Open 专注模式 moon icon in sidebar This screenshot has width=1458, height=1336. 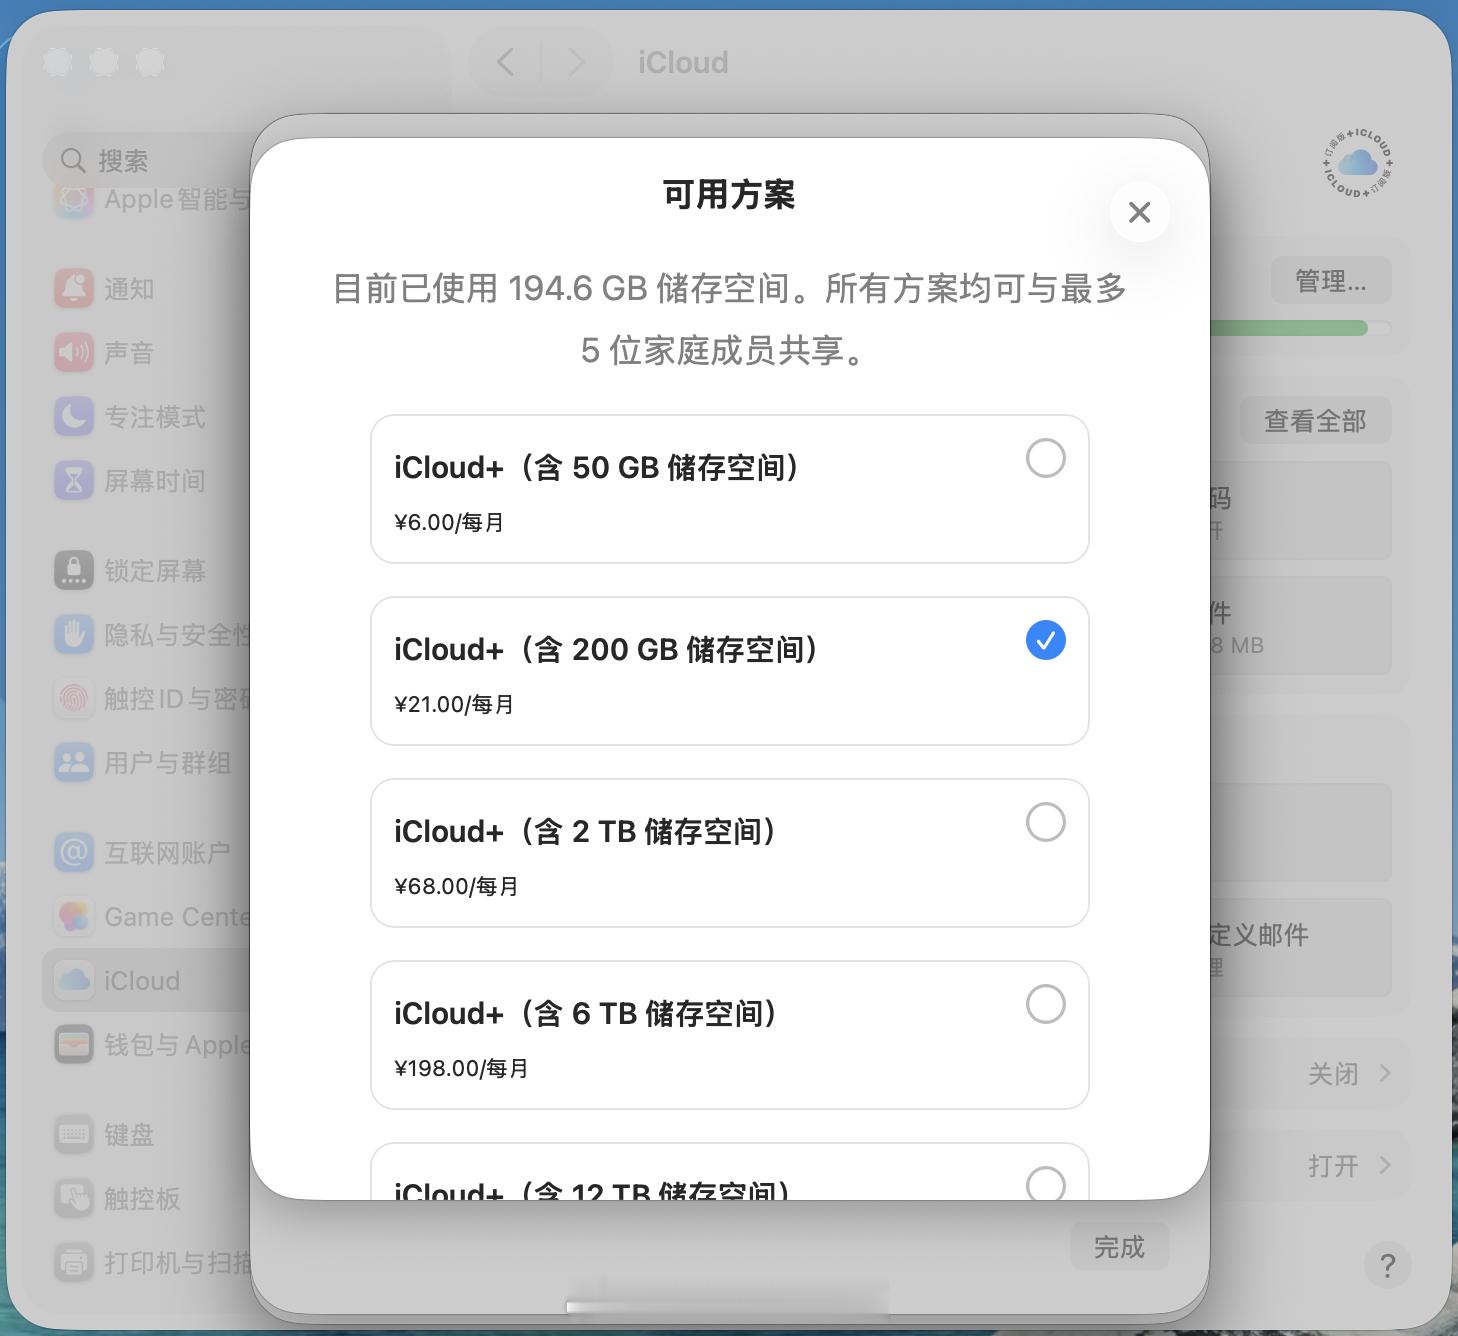74,417
